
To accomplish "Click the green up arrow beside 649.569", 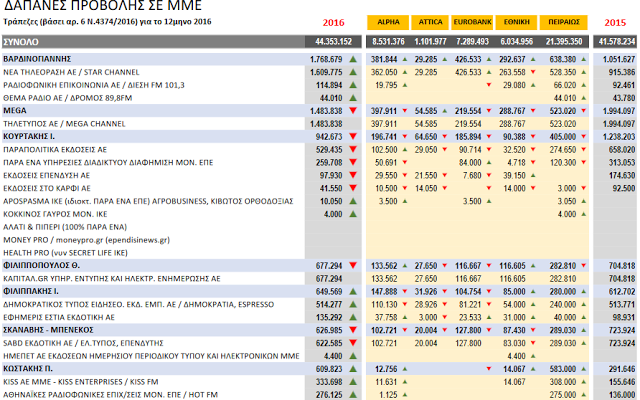I will tap(353, 291).
